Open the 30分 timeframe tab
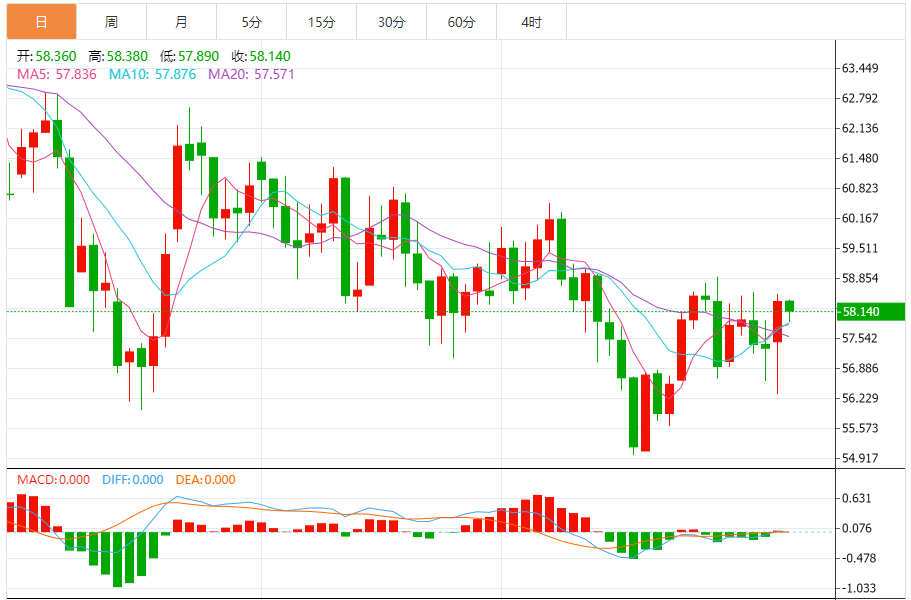 [392, 22]
